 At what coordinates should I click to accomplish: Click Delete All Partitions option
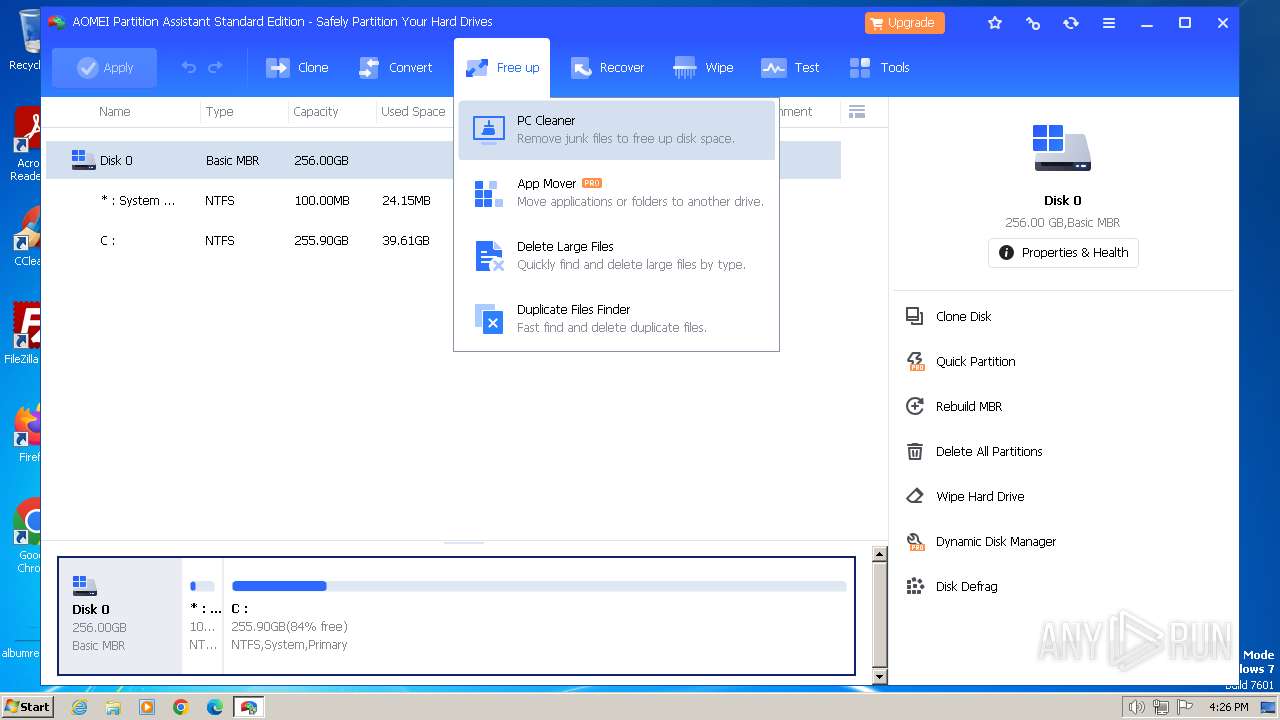click(989, 451)
